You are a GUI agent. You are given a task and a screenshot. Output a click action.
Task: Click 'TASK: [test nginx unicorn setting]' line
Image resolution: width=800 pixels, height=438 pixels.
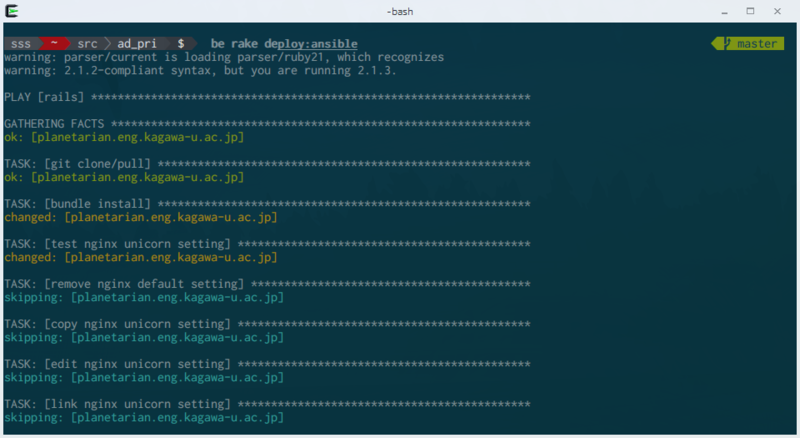point(267,244)
